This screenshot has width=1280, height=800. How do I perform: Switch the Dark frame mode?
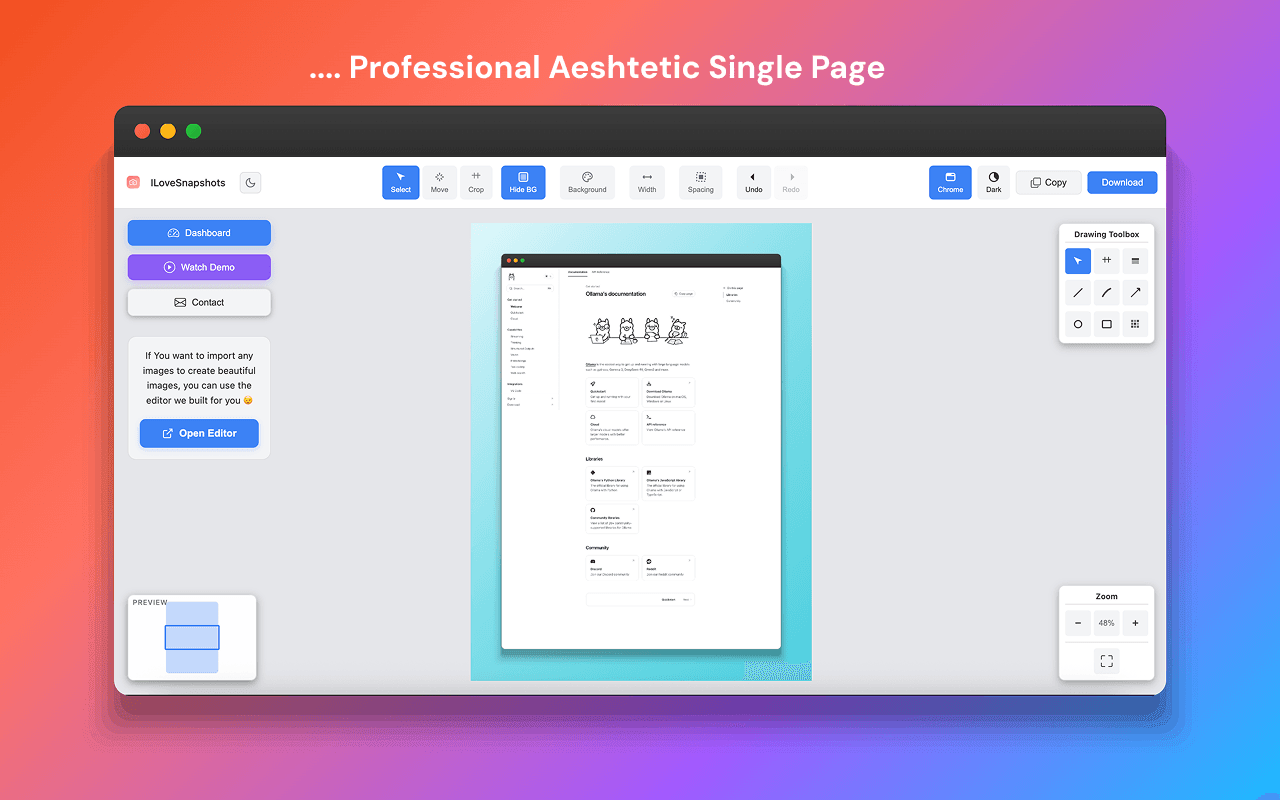(x=993, y=182)
